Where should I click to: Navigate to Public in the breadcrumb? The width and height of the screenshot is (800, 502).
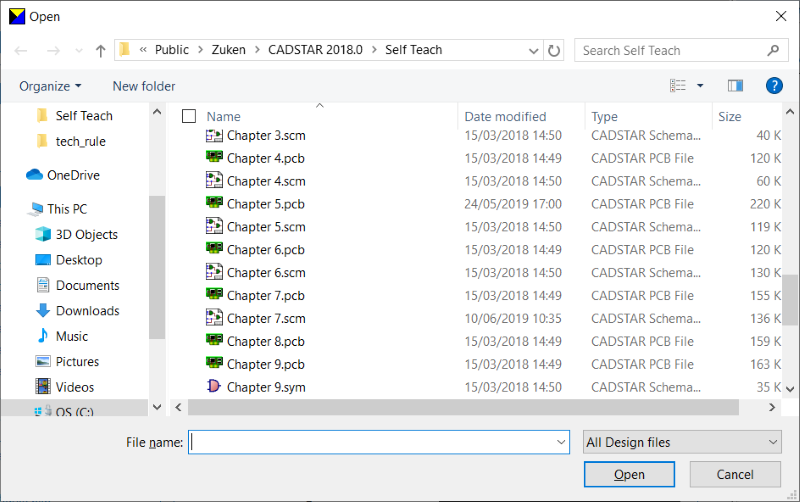click(172, 50)
